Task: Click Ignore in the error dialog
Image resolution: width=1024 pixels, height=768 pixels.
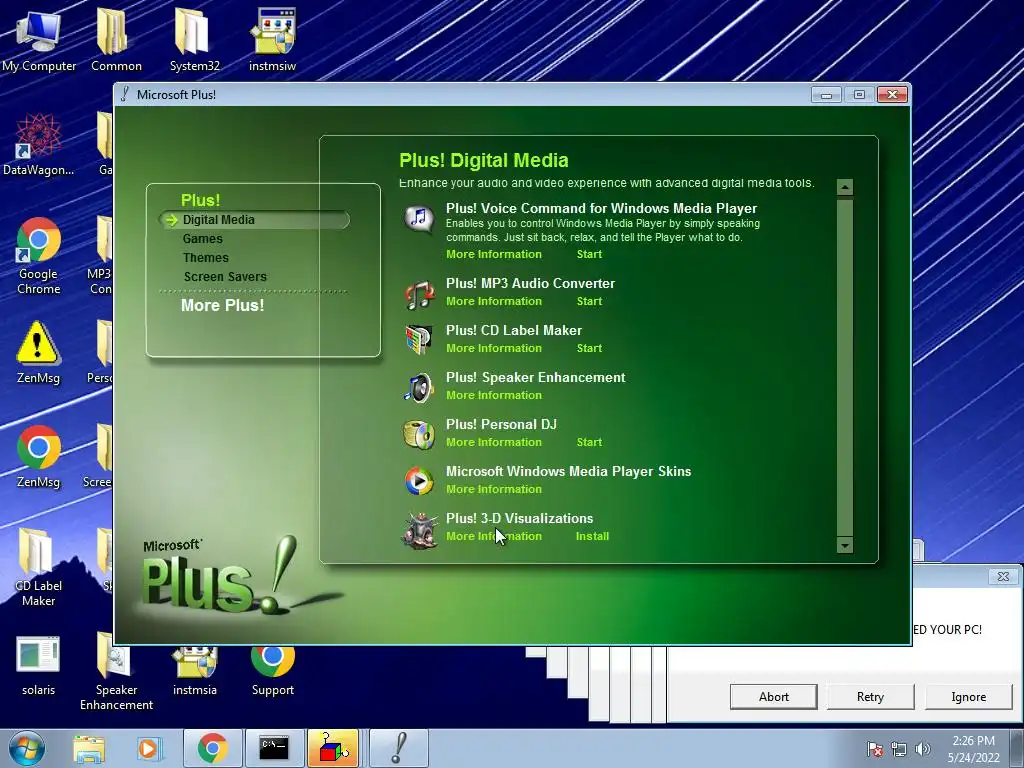Action: 968,697
